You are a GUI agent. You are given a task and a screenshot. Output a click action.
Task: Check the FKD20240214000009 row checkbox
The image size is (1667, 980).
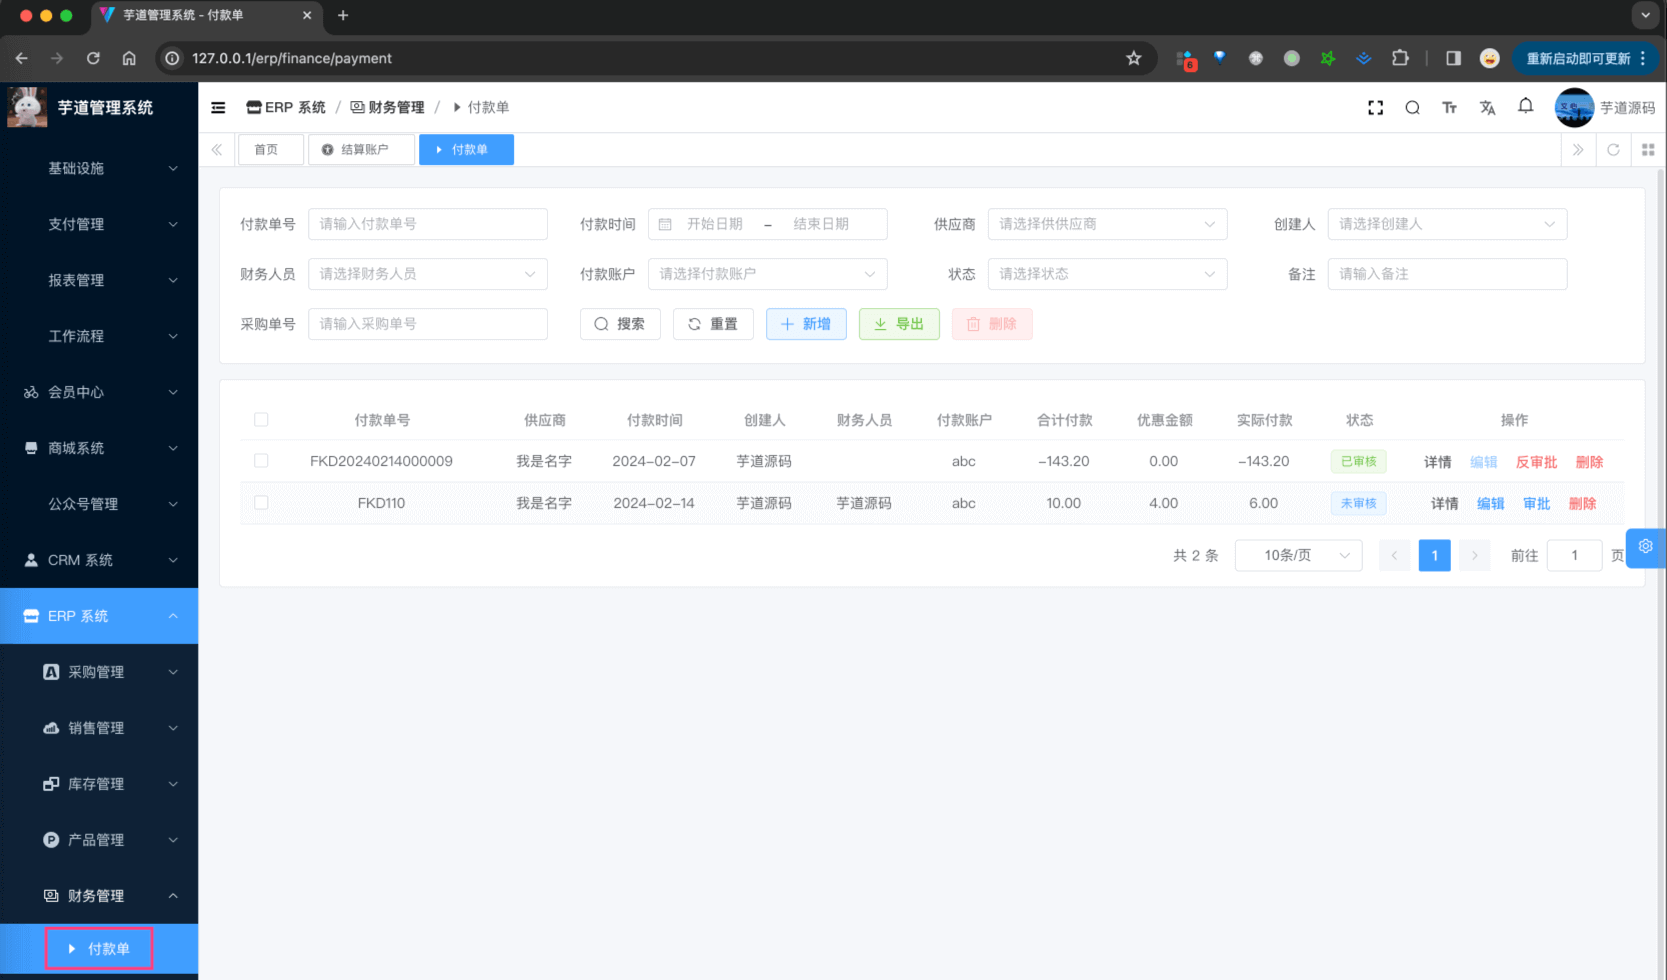261,461
